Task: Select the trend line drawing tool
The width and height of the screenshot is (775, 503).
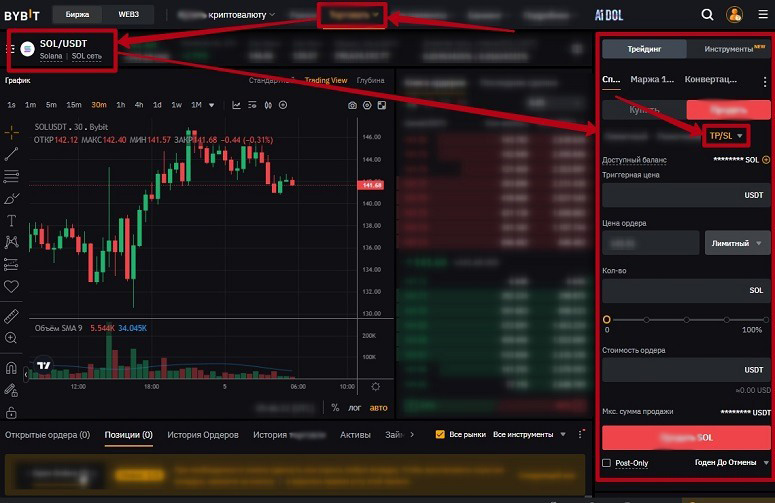Action: [11, 154]
